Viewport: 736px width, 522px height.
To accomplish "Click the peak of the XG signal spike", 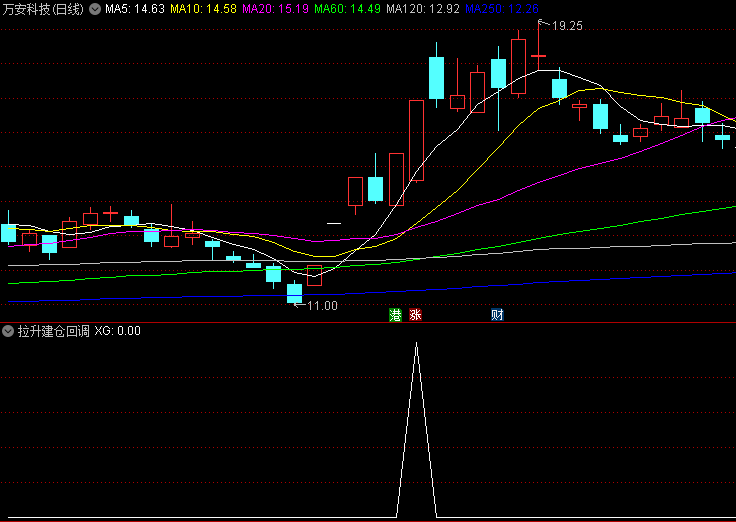I will click(417, 344).
